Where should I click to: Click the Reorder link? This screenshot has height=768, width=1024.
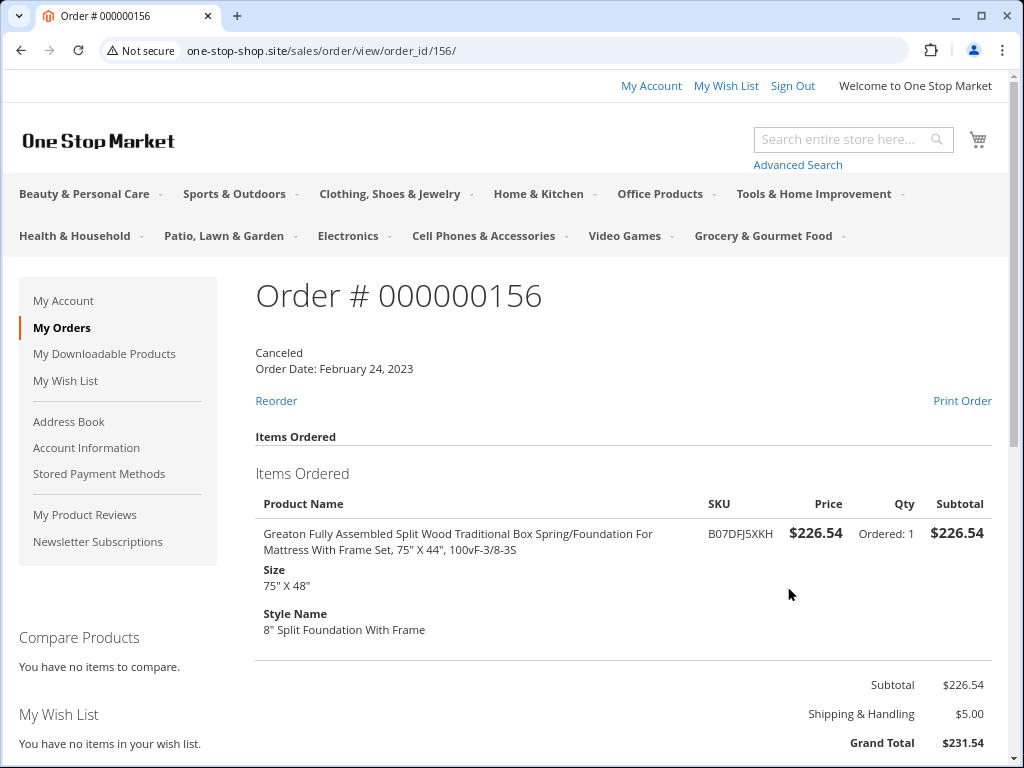(276, 401)
